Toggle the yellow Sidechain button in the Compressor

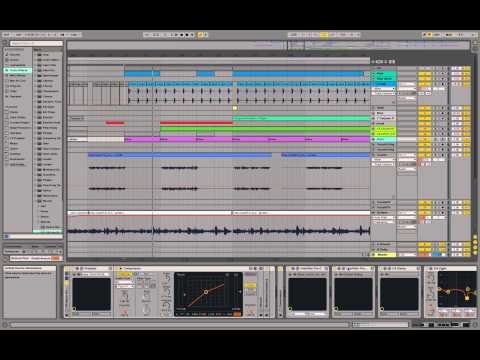pyautogui.click(x=124, y=274)
